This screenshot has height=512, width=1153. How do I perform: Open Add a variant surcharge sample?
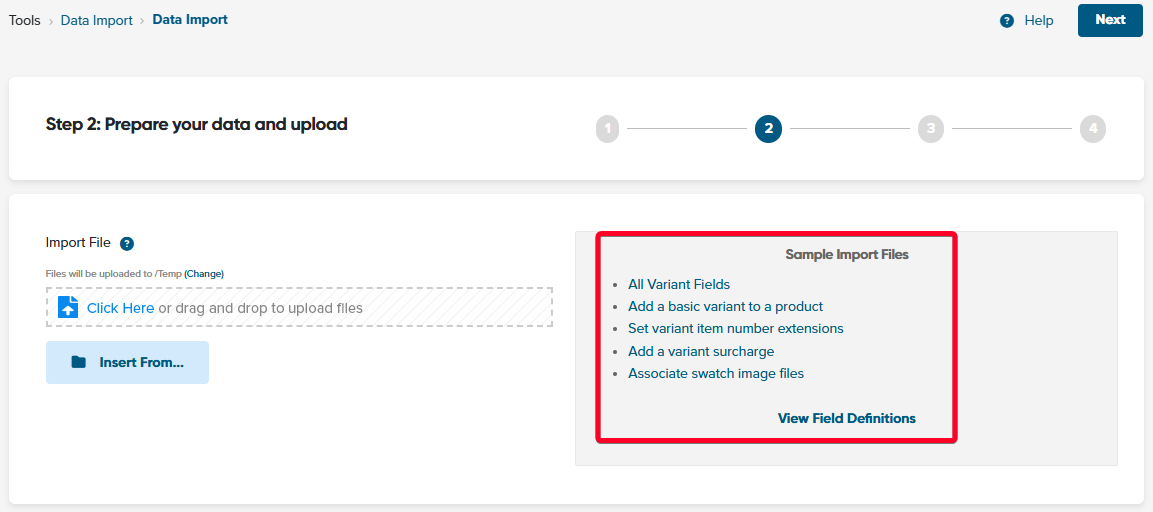pyautogui.click(x=701, y=351)
